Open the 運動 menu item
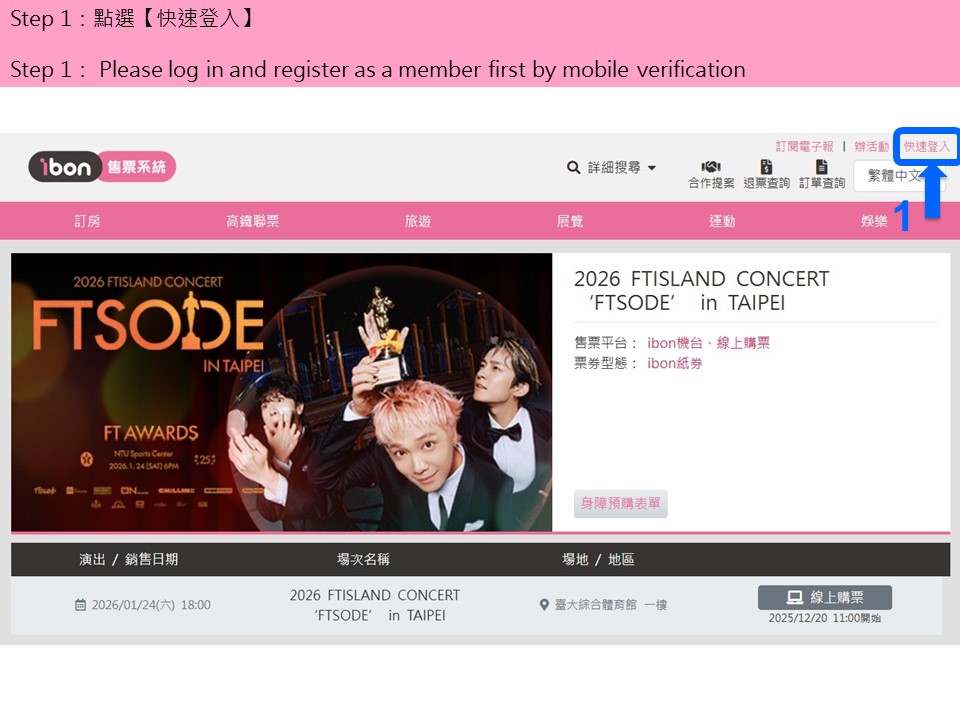The image size is (960, 720). 722,221
